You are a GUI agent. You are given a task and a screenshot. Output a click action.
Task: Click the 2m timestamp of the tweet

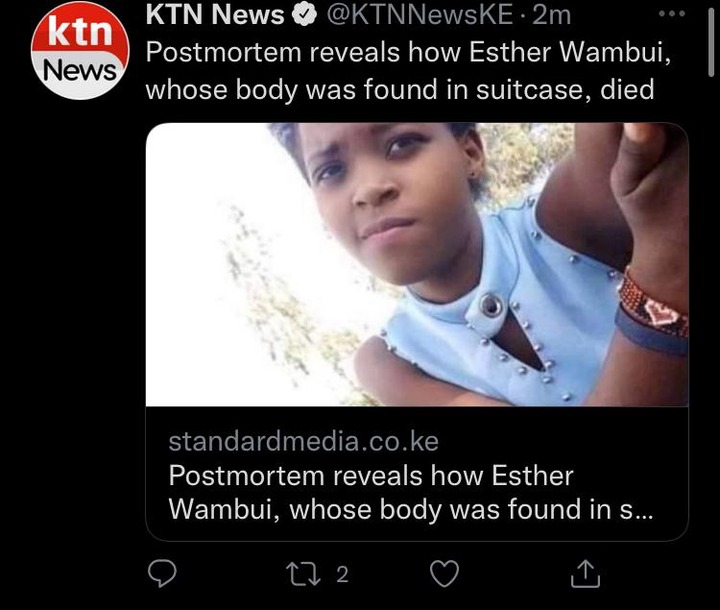[x=551, y=15]
